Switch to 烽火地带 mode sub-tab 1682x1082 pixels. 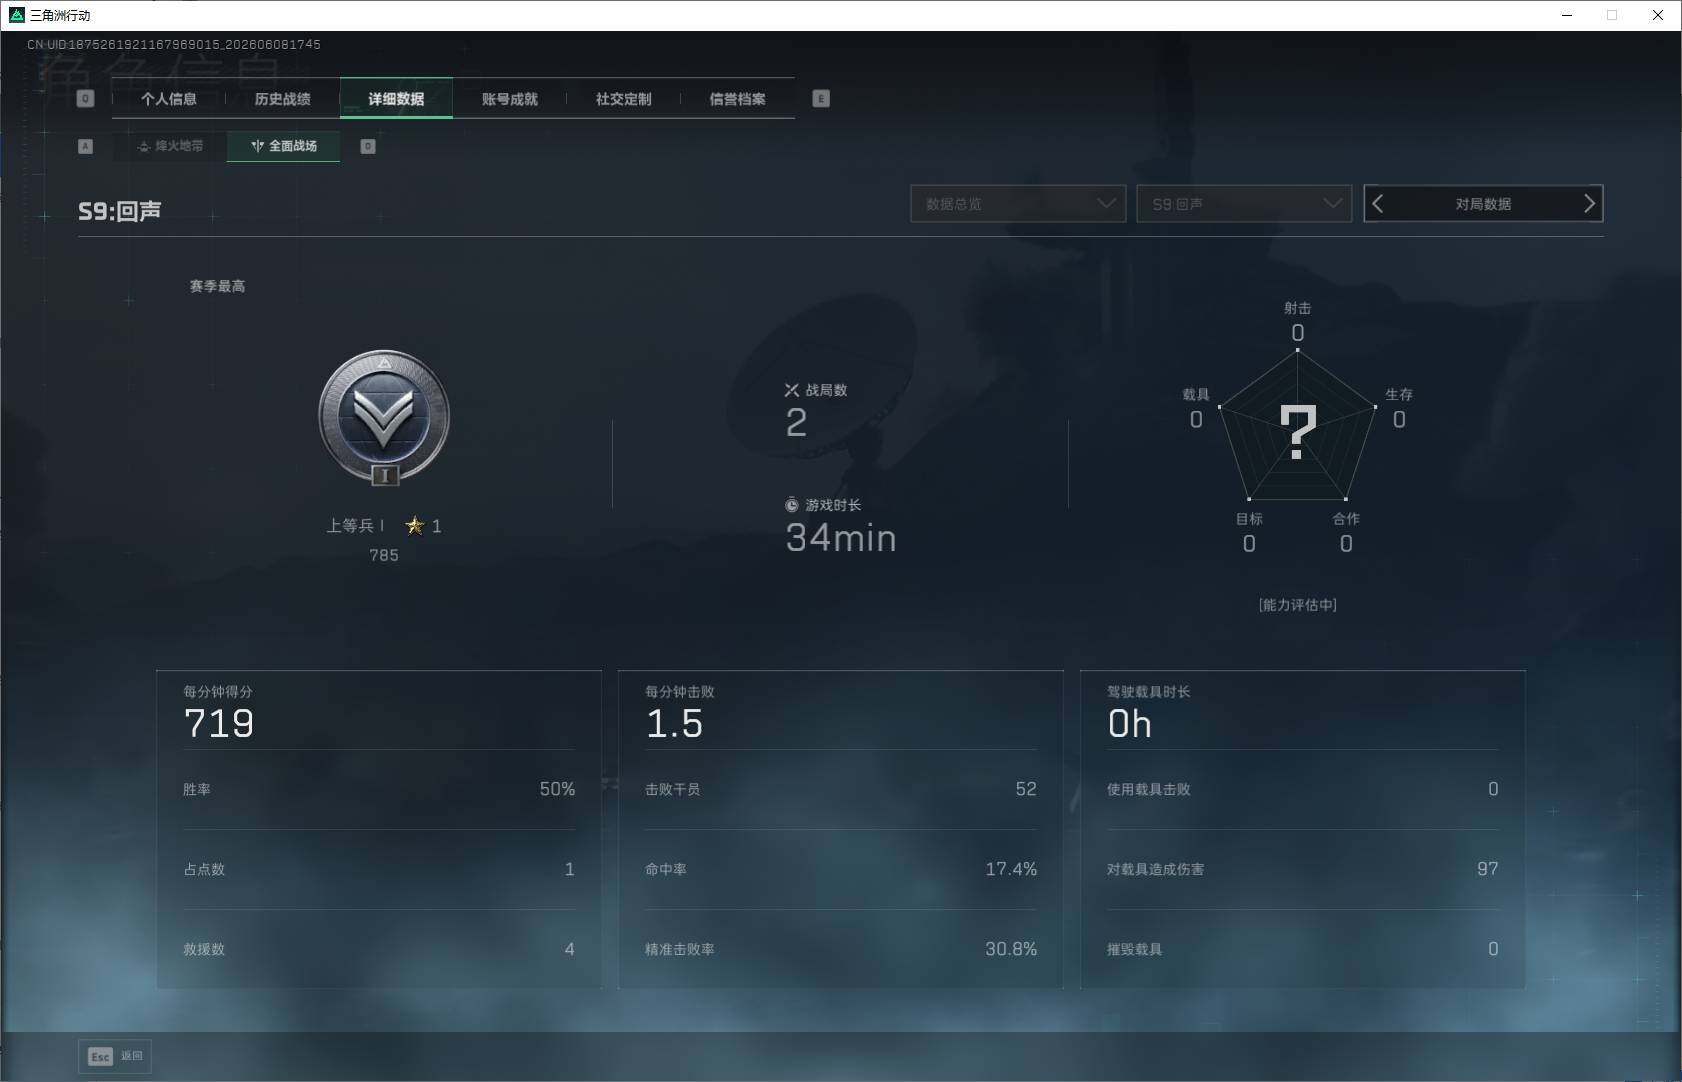pyautogui.click(x=169, y=146)
